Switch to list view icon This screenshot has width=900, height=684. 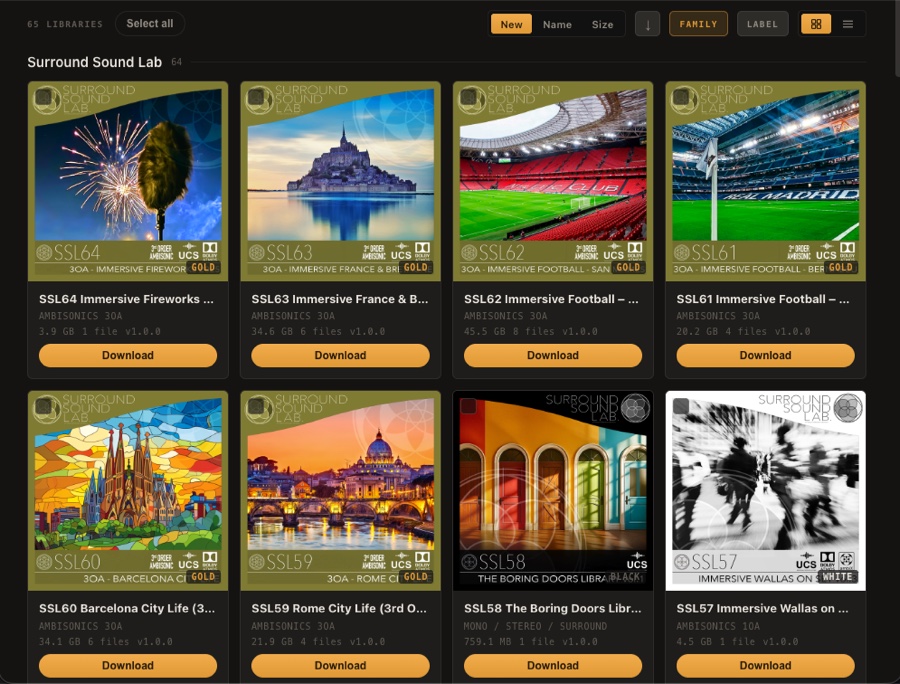point(848,24)
